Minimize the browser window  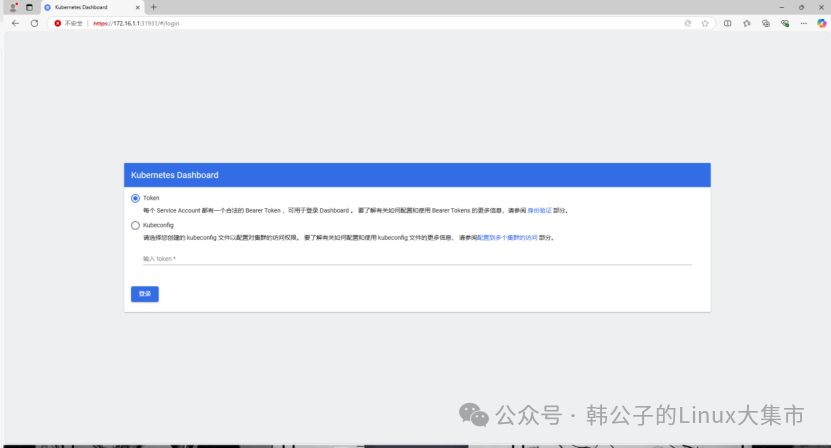782,7
